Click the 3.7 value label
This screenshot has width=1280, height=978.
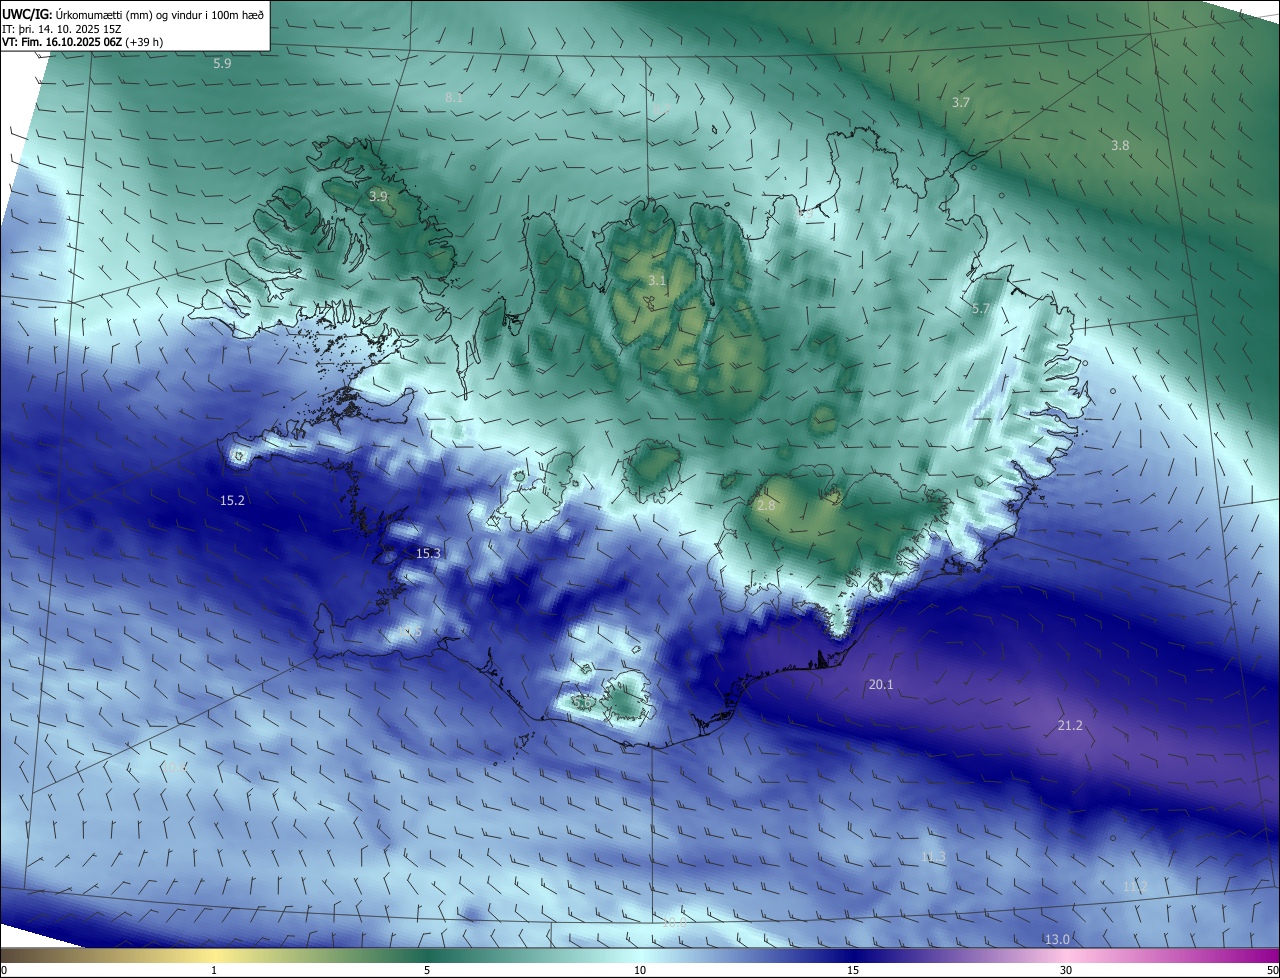click(960, 102)
